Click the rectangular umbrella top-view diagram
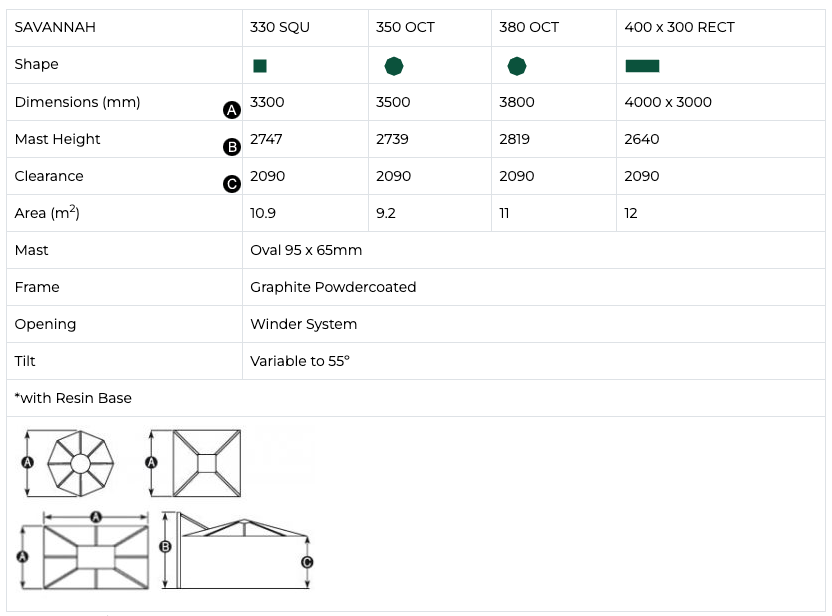Image resolution: width=832 pixels, height=616 pixels. 96,555
